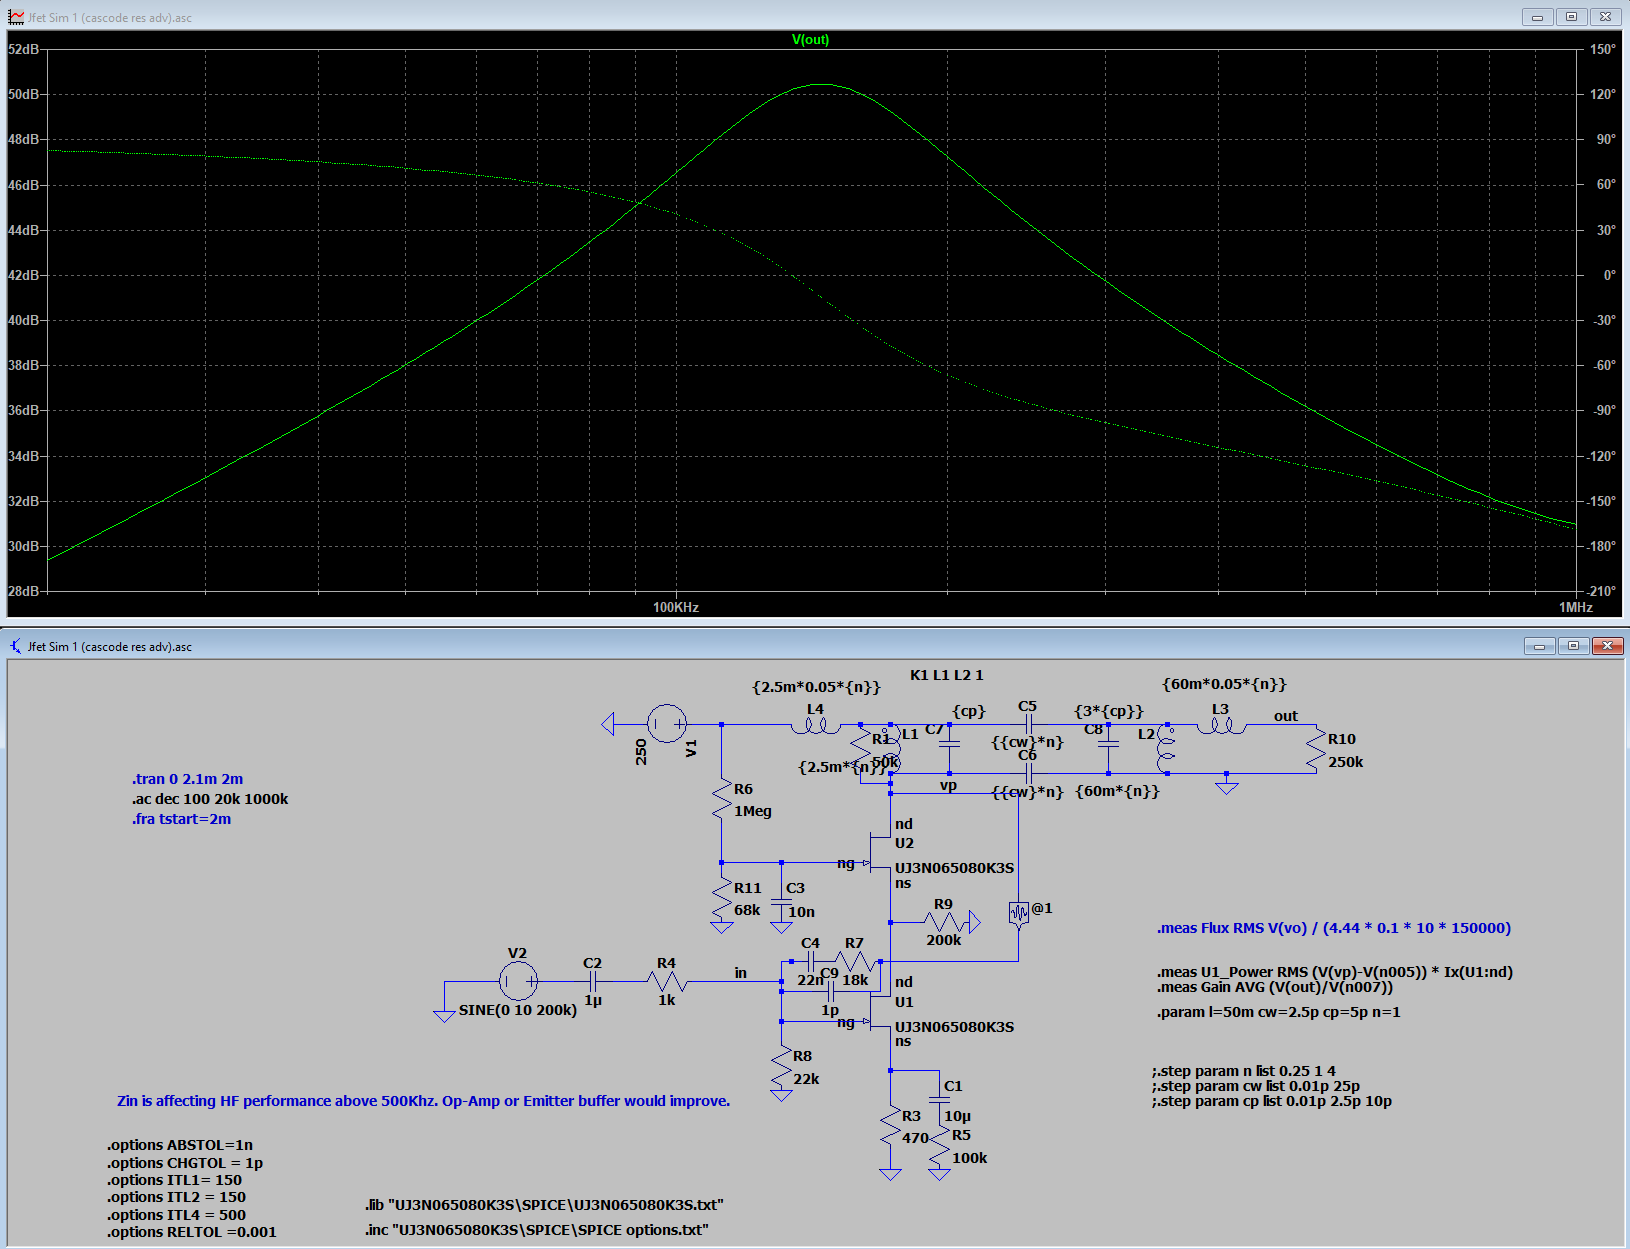
Task: Select the .param l=50m directive text
Action: point(1278,1012)
